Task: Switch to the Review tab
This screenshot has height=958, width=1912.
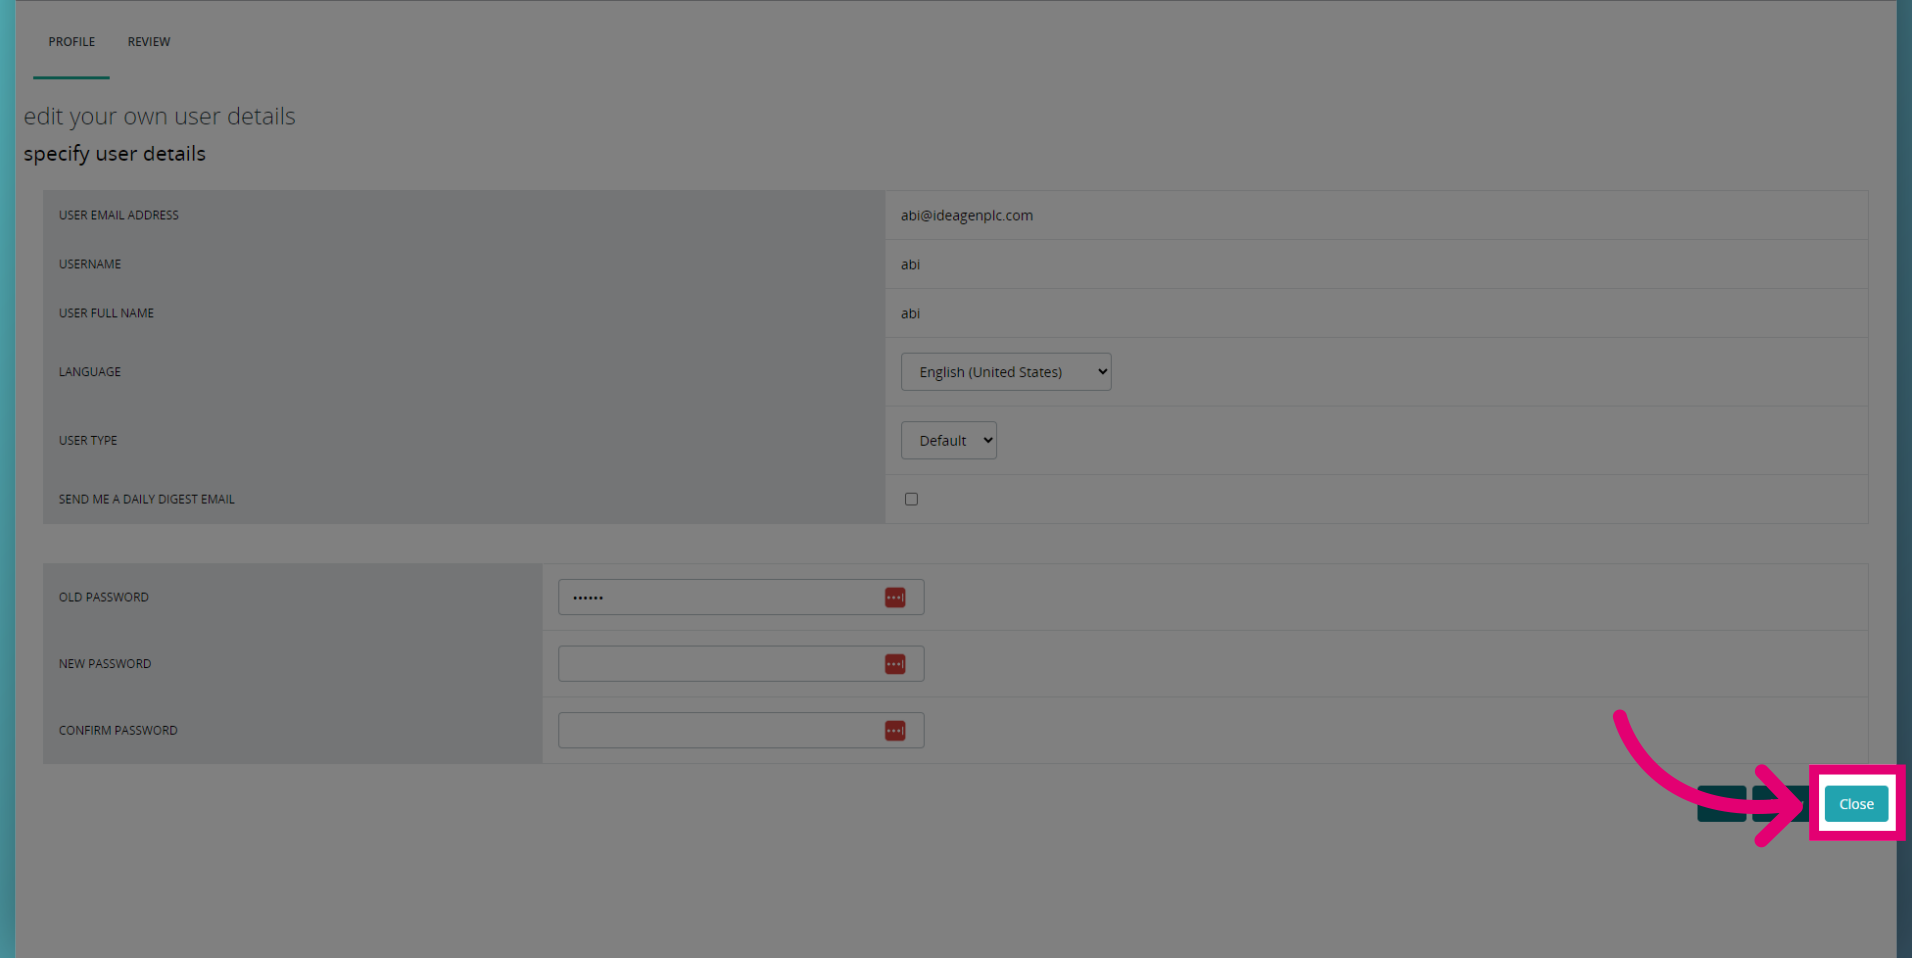Action: (x=149, y=42)
